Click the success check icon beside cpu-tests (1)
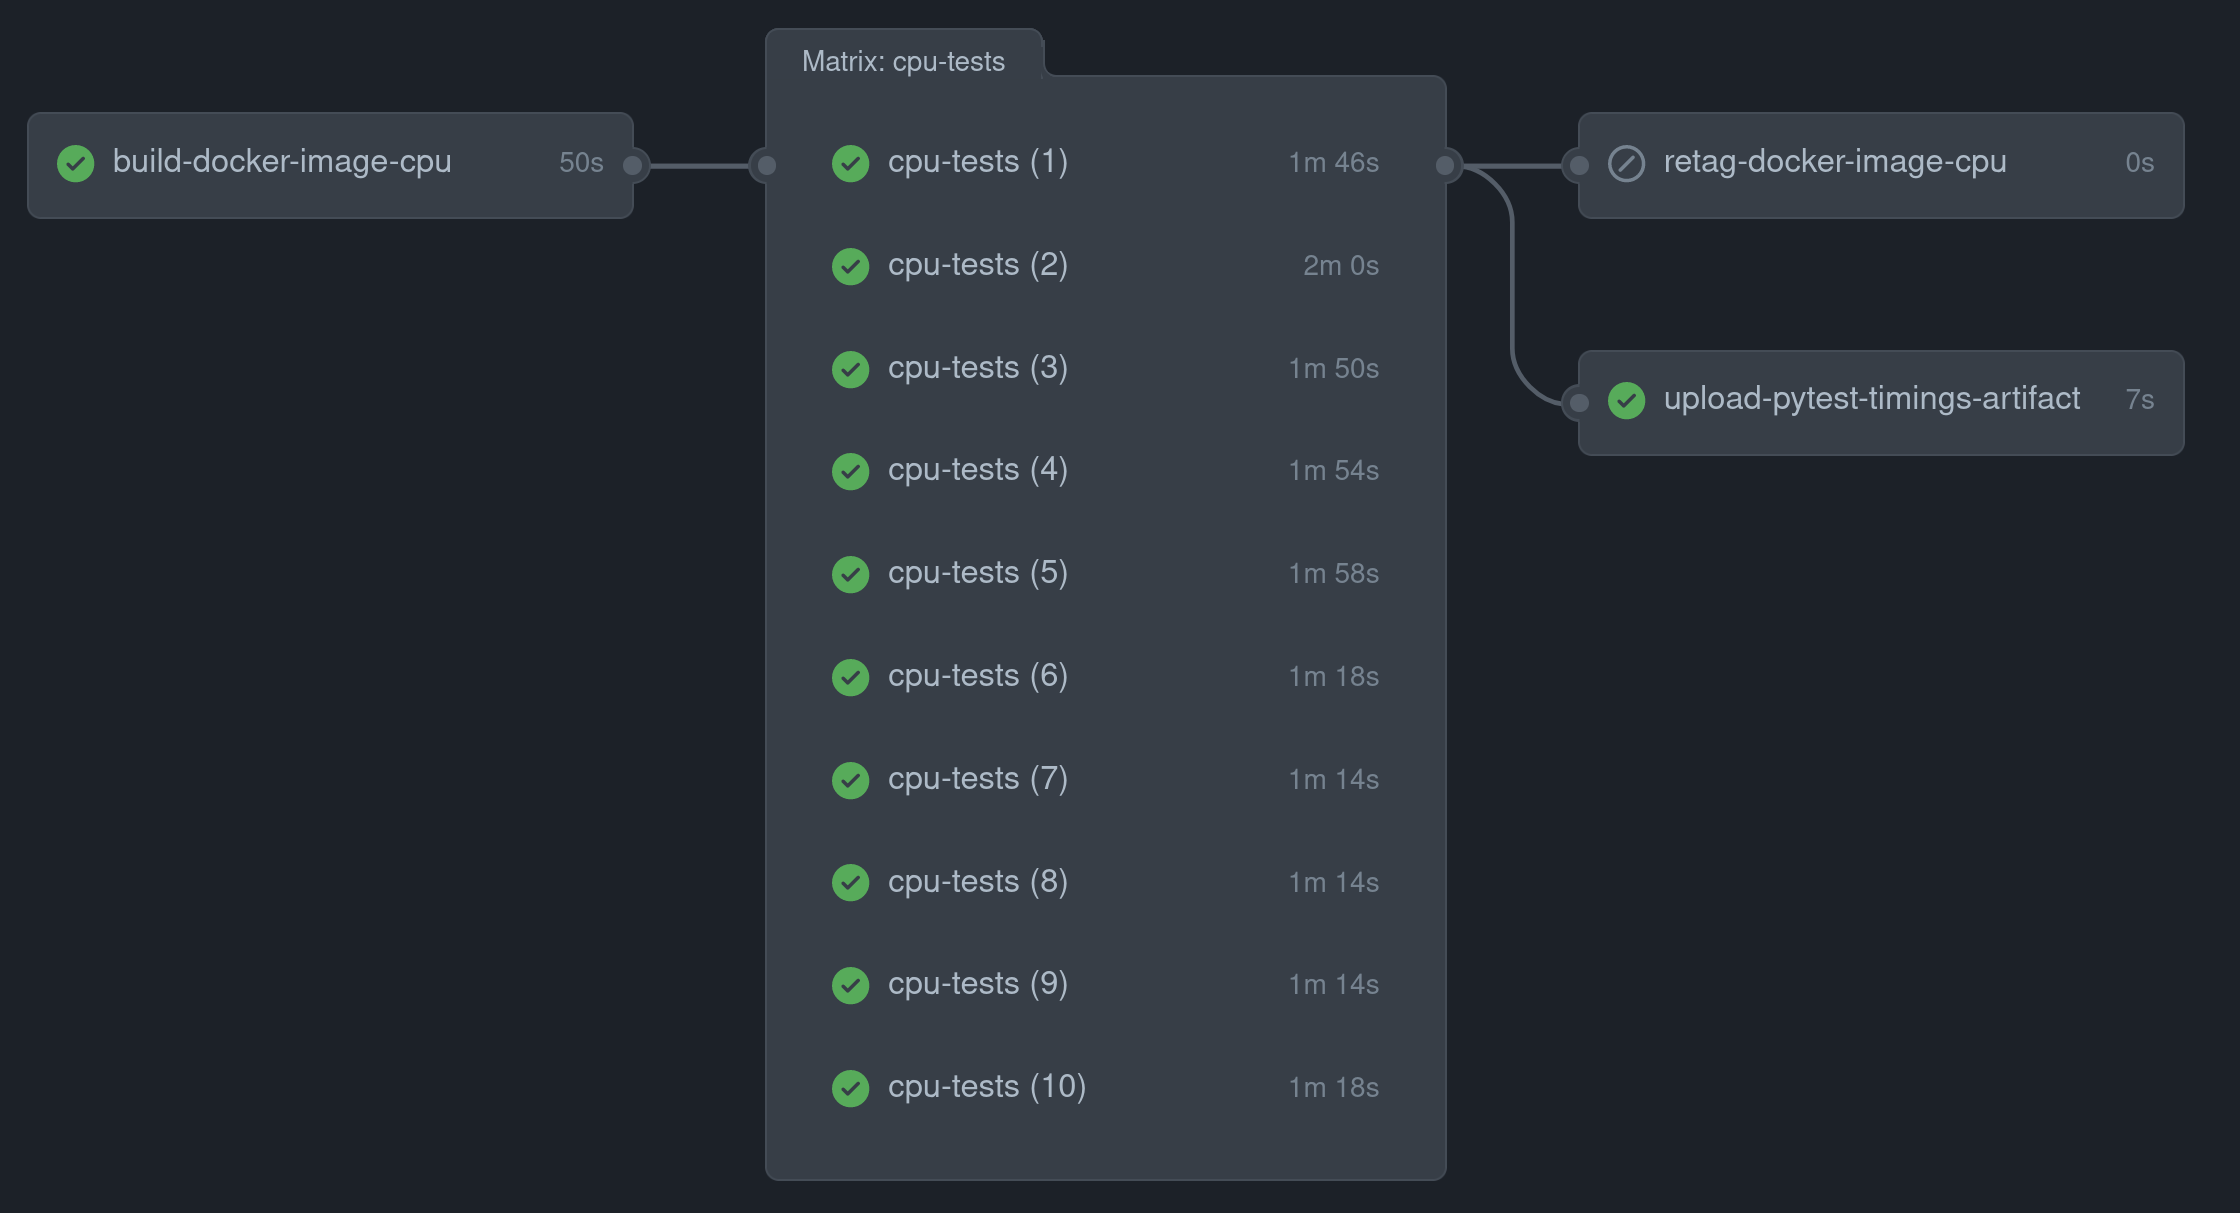The image size is (2240, 1213). pyautogui.click(x=851, y=163)
